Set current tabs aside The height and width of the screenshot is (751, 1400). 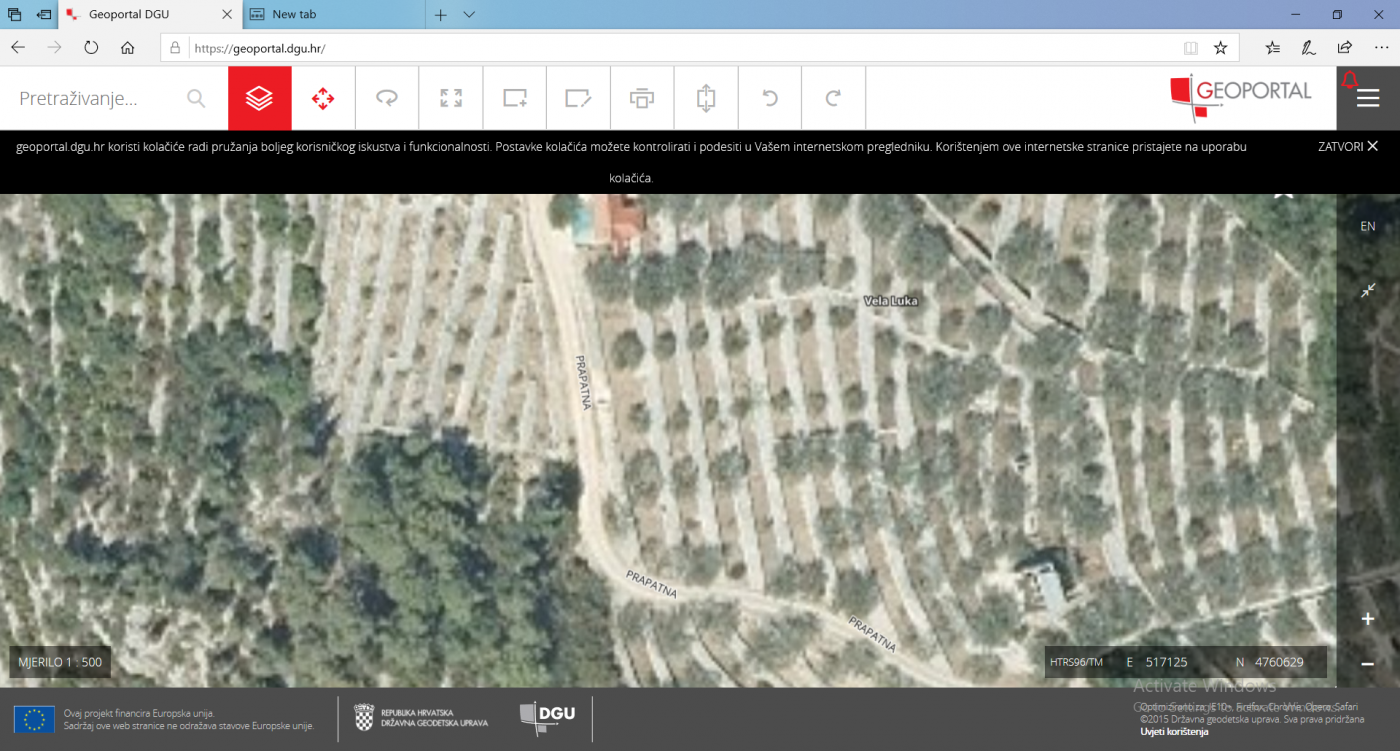pyautogui.click(x=43, y=14)
